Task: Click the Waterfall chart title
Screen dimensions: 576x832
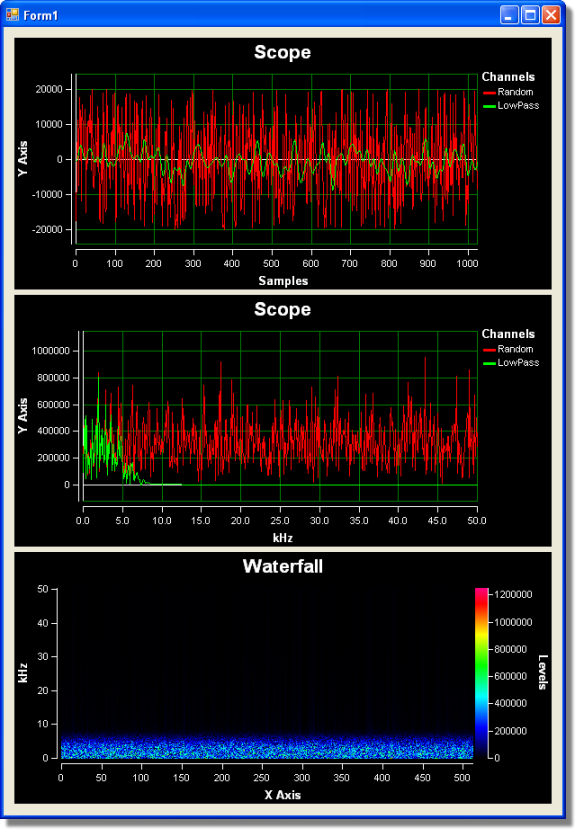Action: click(283, 566)
